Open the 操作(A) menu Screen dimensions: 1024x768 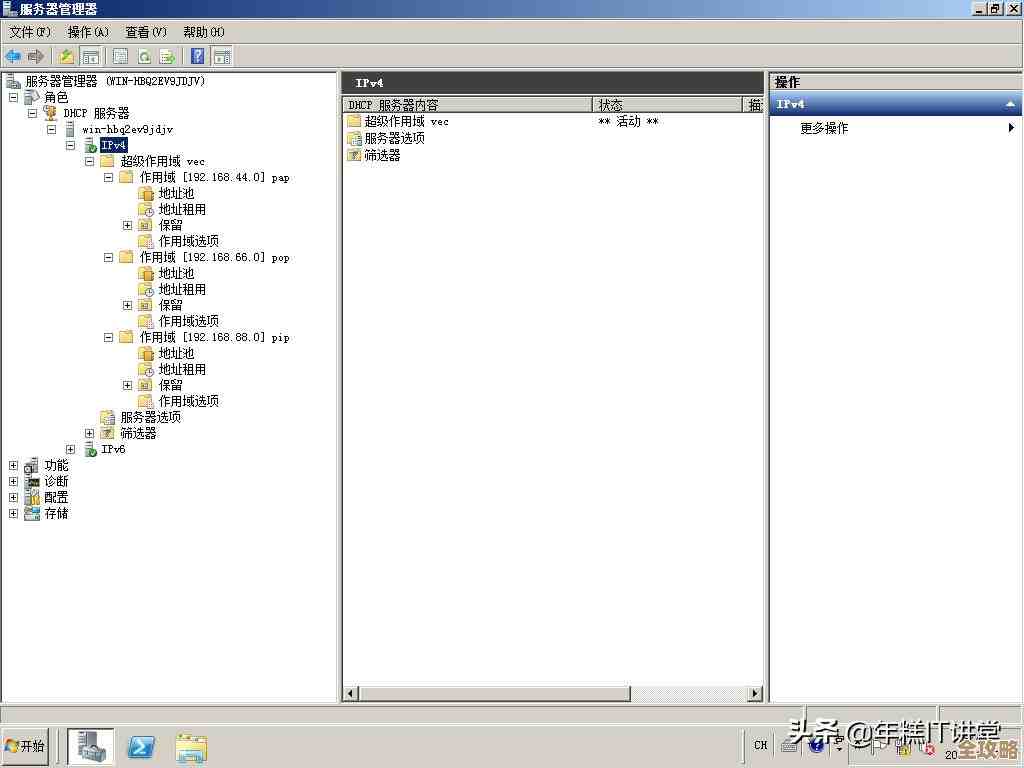88,32
